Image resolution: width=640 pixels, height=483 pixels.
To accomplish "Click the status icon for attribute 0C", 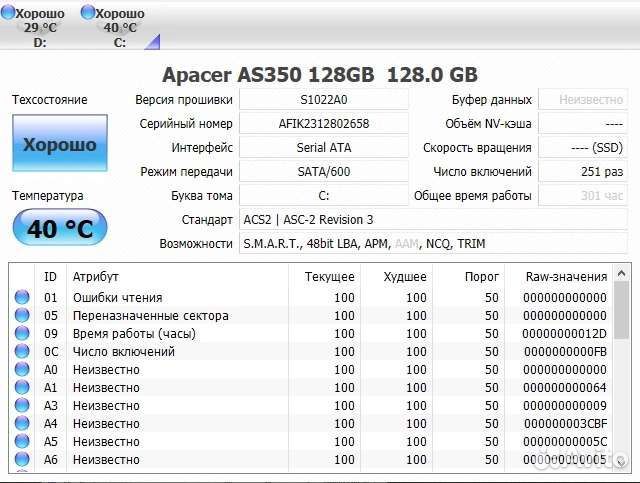I will coord(22,351).
